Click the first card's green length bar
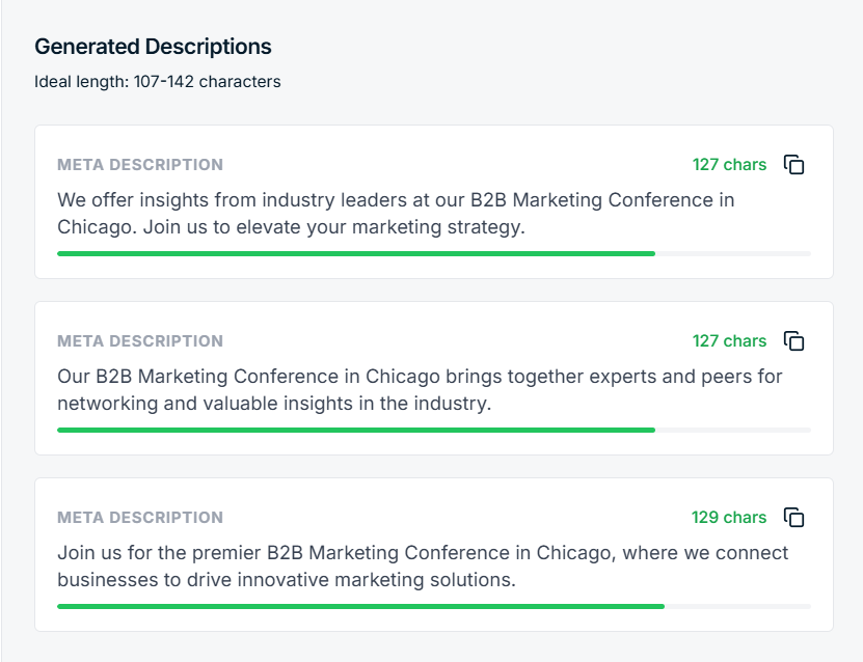Image resolution: width=863 pixels, height=662 pixels. point(355,254)
